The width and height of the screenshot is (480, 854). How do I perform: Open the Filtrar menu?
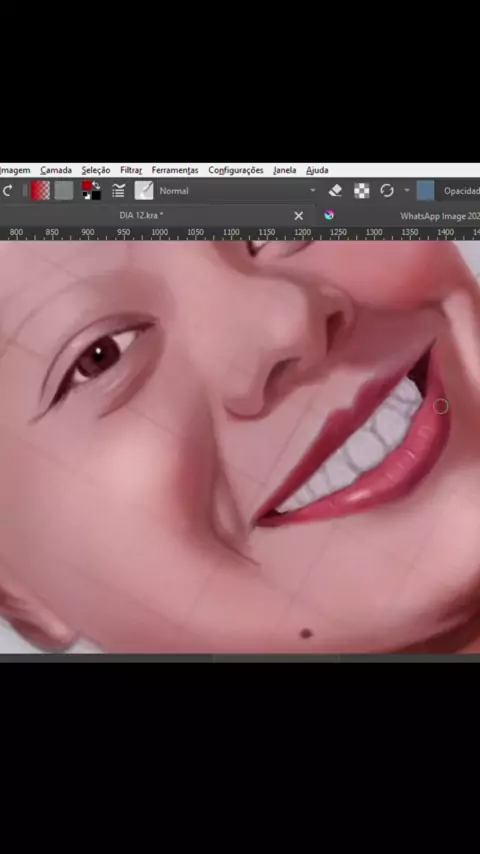(x=131, y=170)
